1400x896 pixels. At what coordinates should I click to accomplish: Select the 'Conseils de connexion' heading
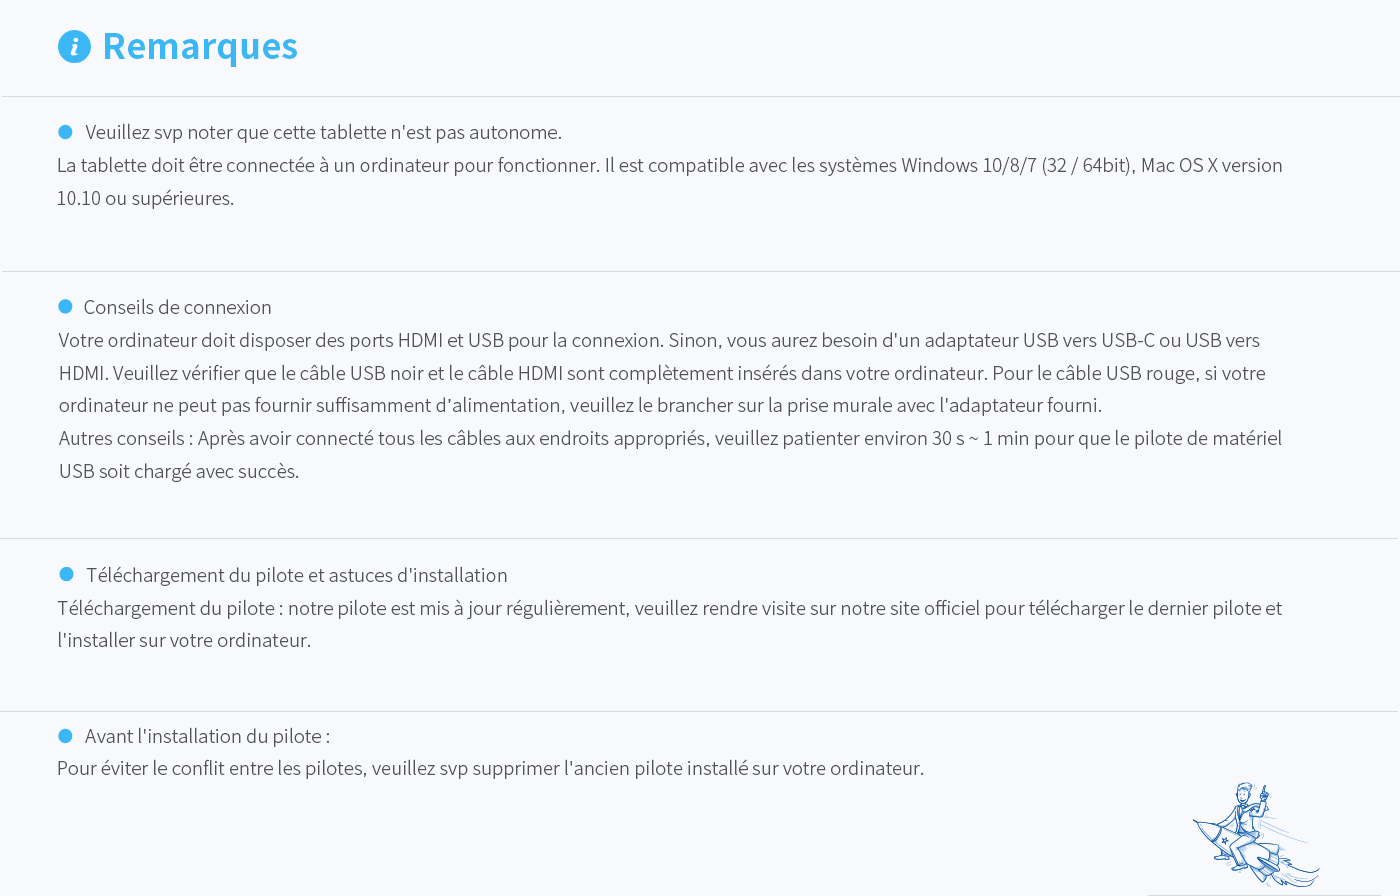pyautogui.click(x=177, y=307)
